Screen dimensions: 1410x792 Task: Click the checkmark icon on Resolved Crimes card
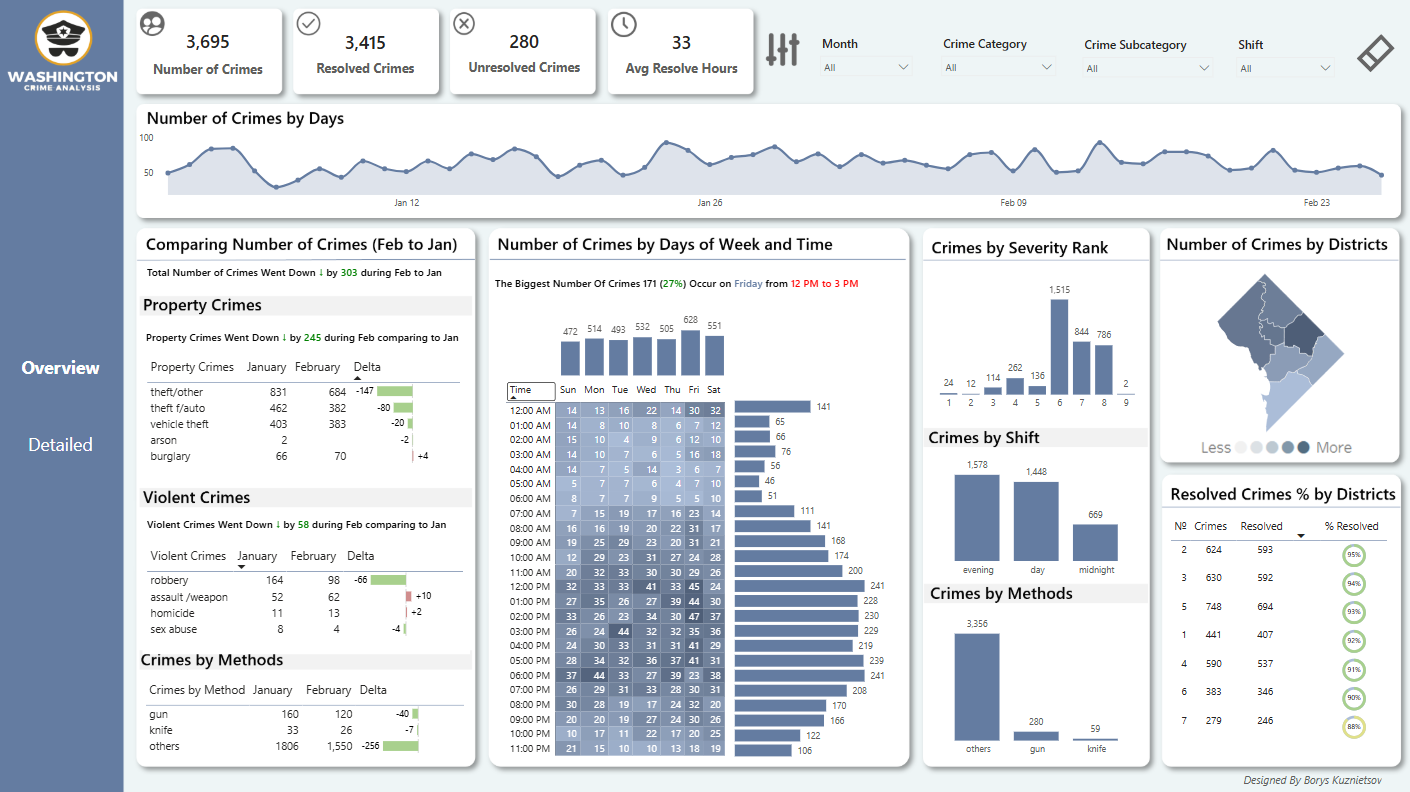(308, 23)
